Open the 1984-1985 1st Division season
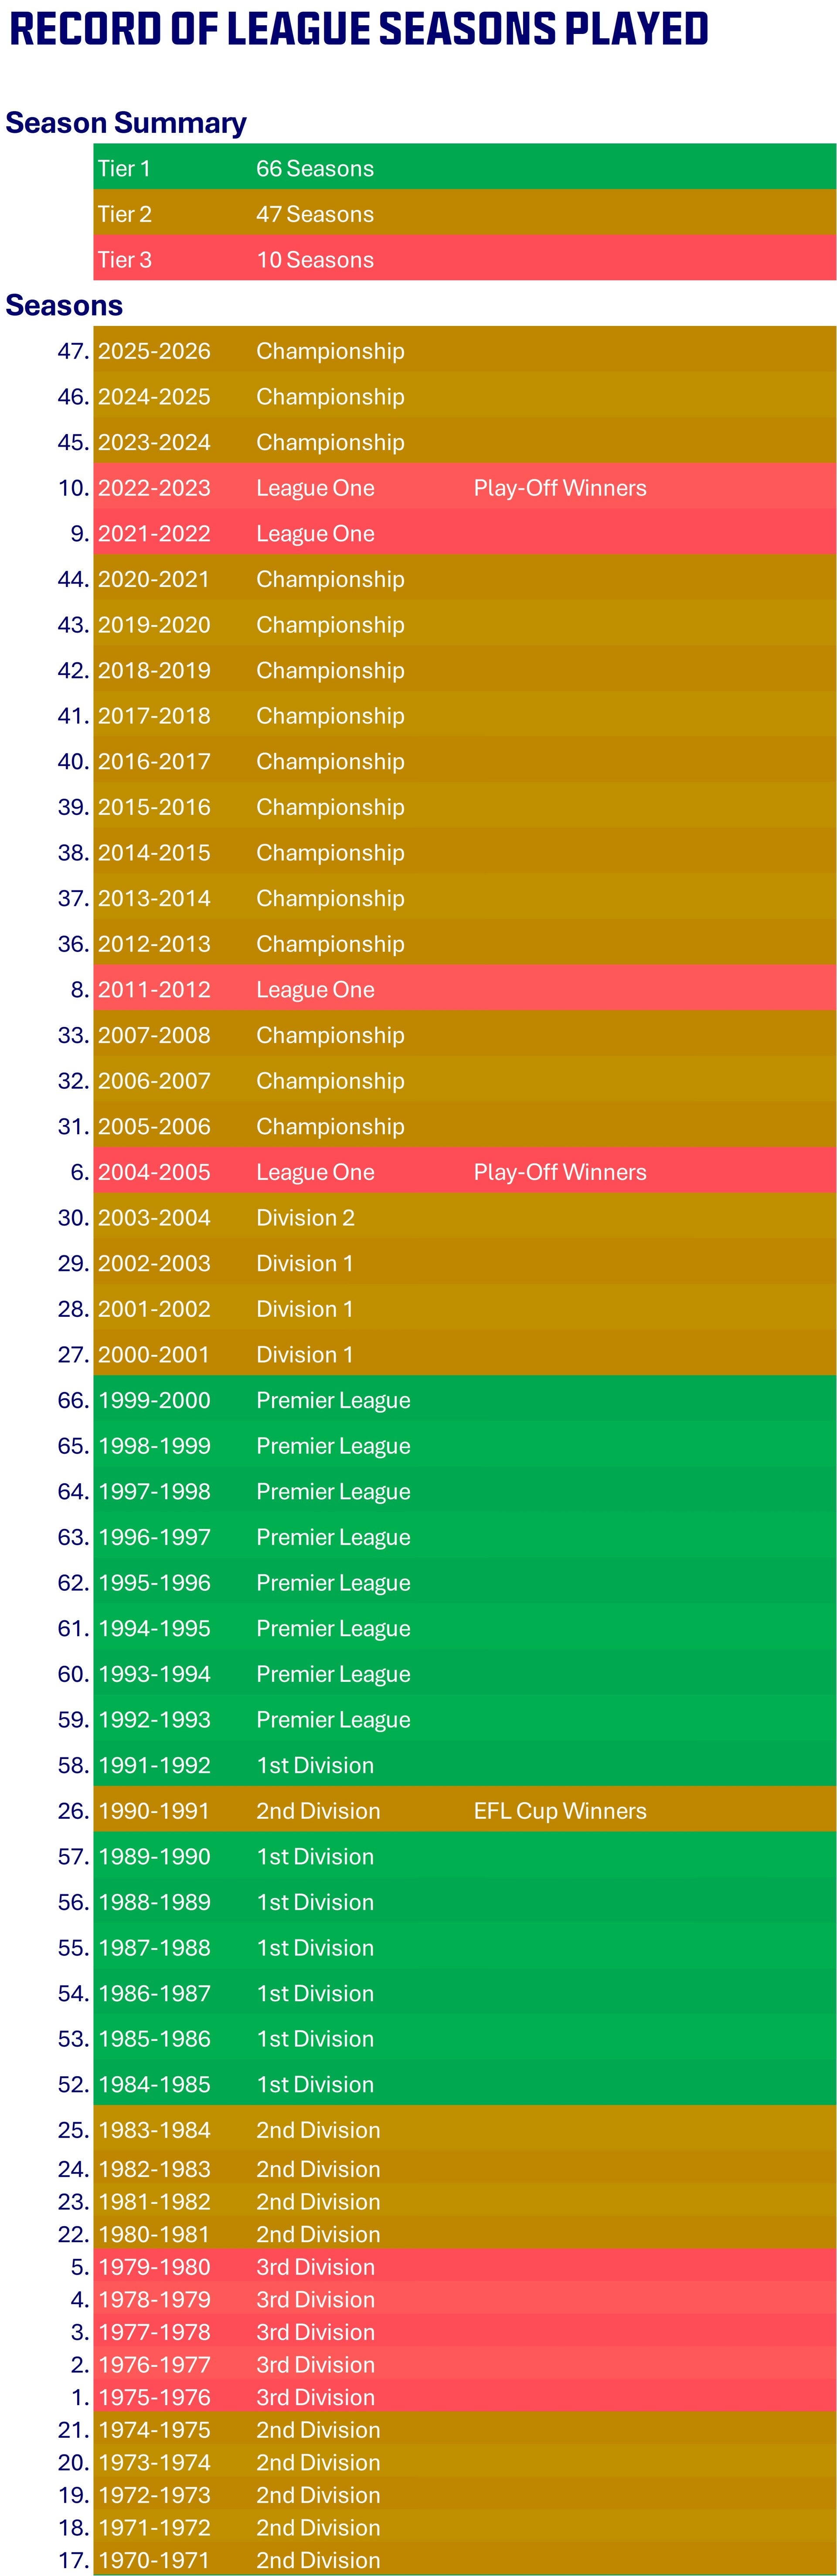The width and height of the screenshot is (837, 2576). click(465, 2084)
